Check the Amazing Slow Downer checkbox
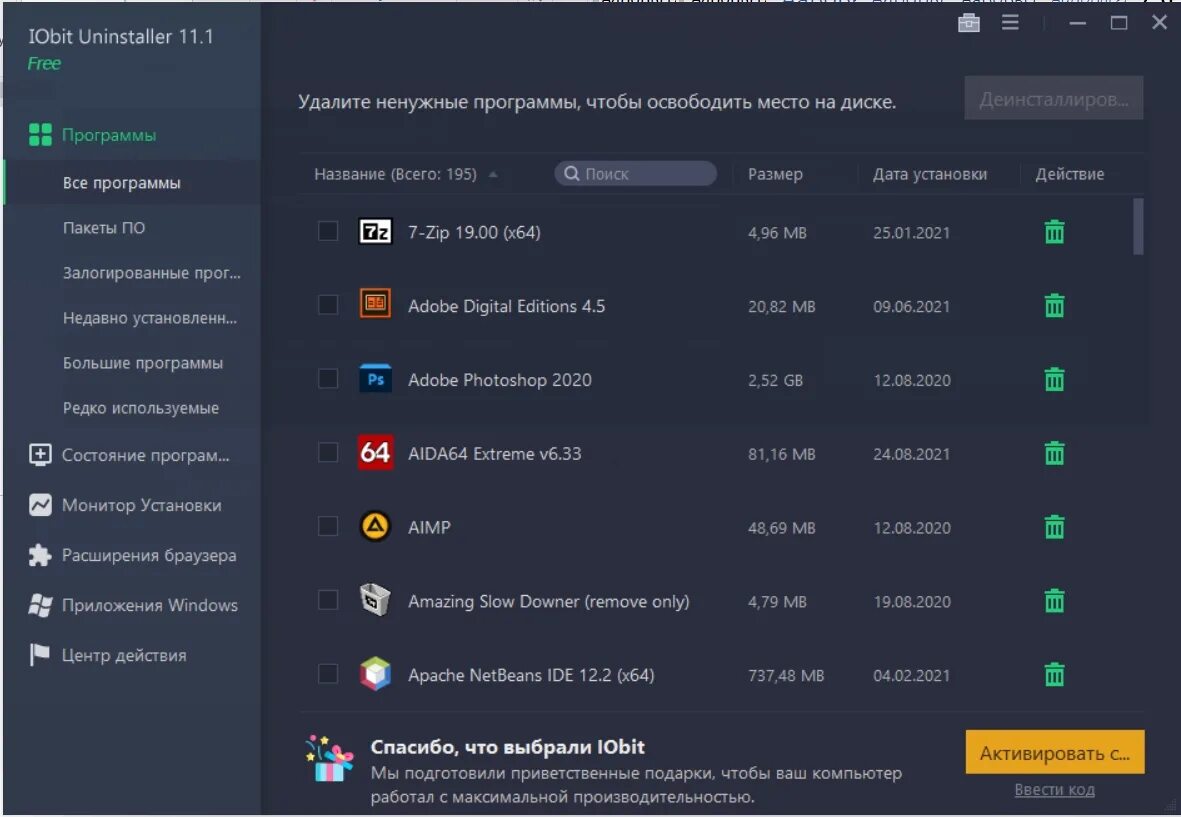Viewport: 1181px width, 817px height. coord(328,599)
